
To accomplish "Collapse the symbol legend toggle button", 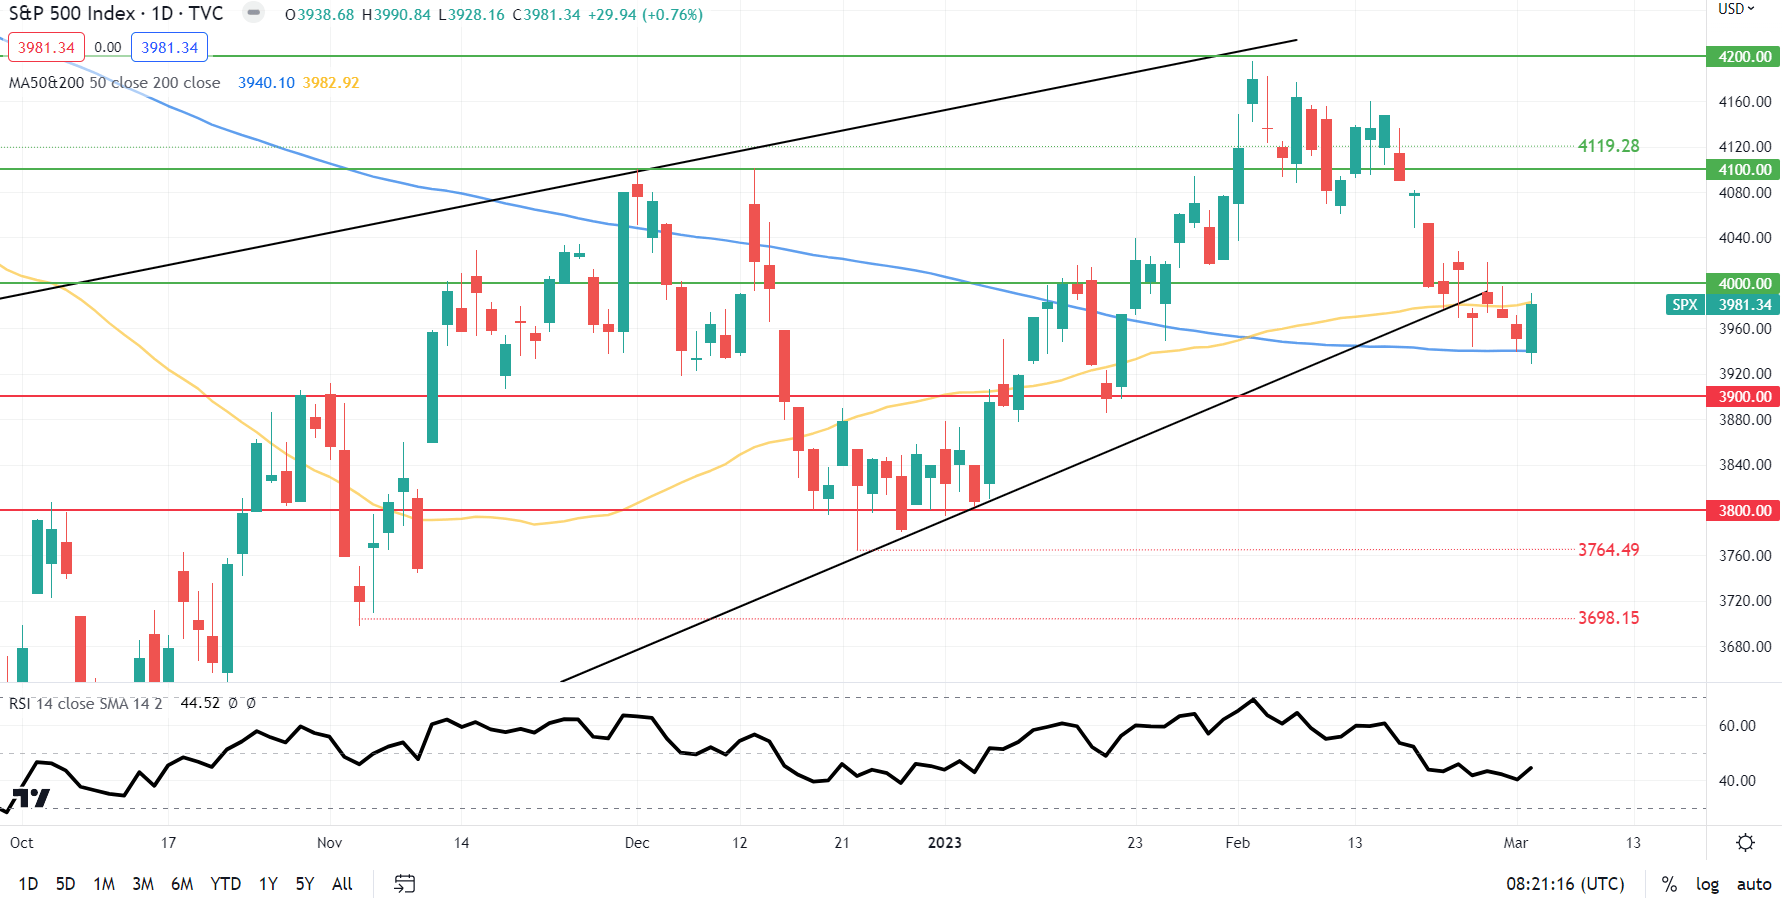I will point(254,13).
